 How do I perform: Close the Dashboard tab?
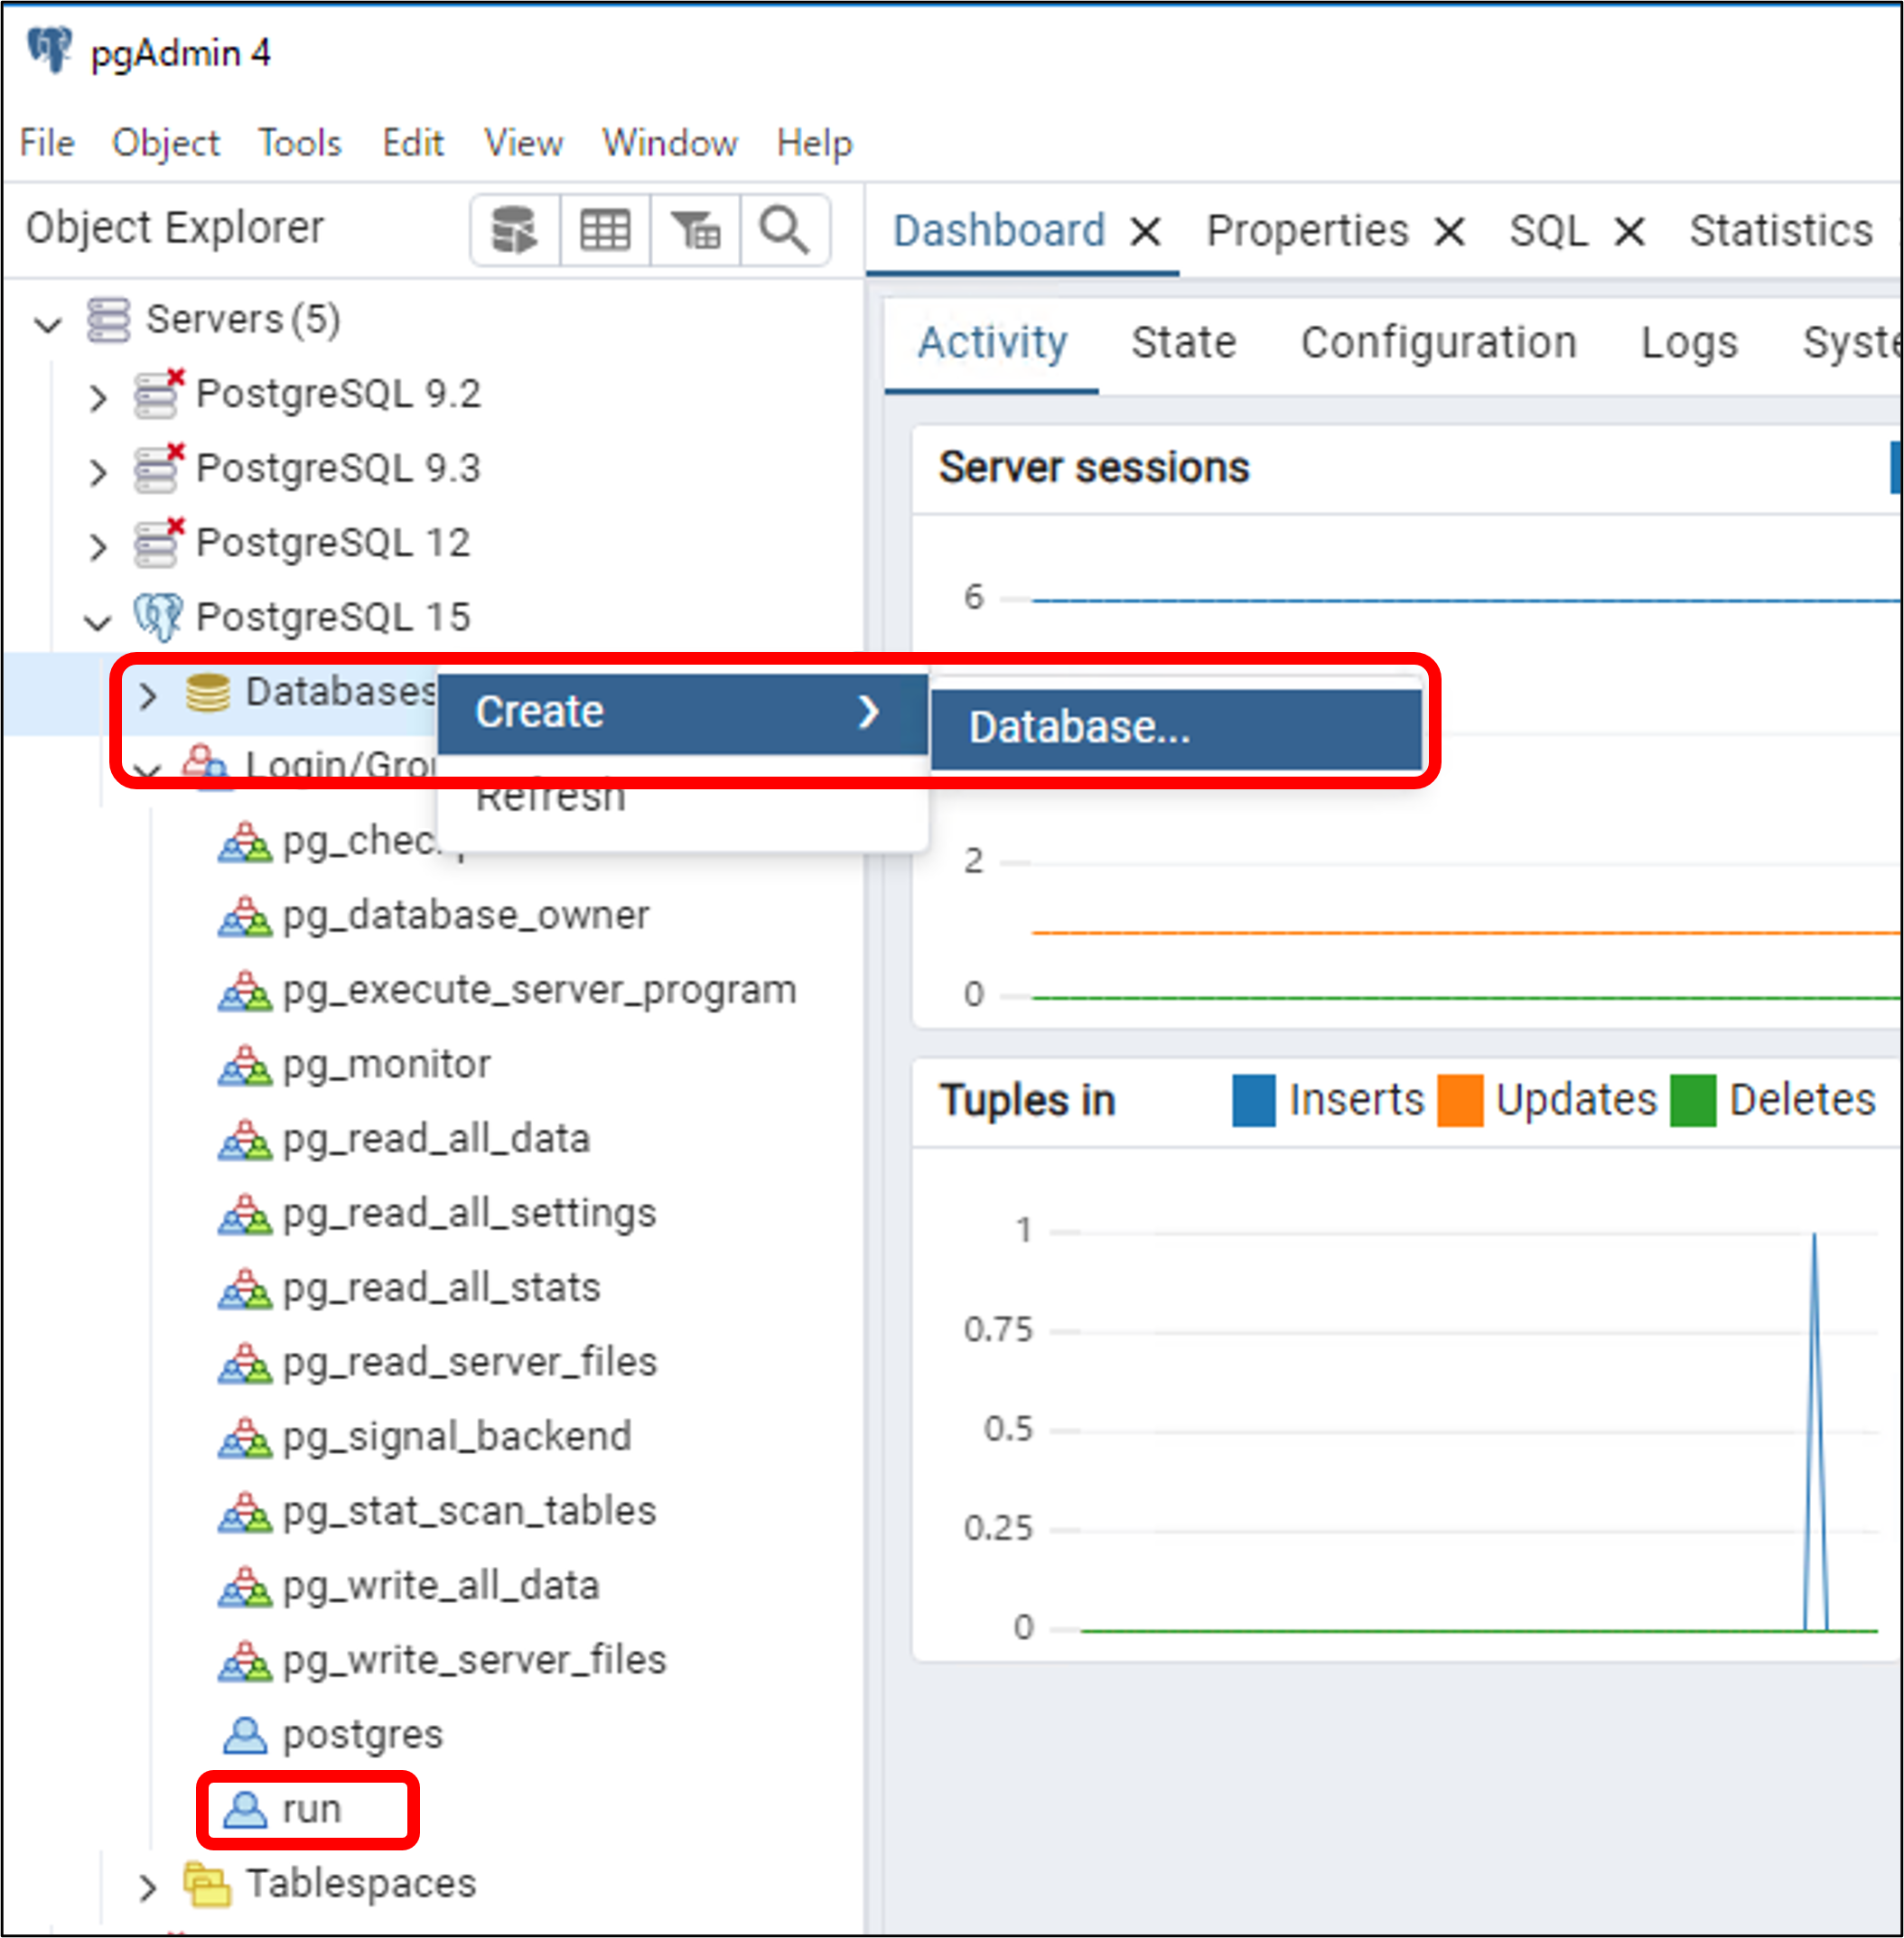(x=1146, y=233)
